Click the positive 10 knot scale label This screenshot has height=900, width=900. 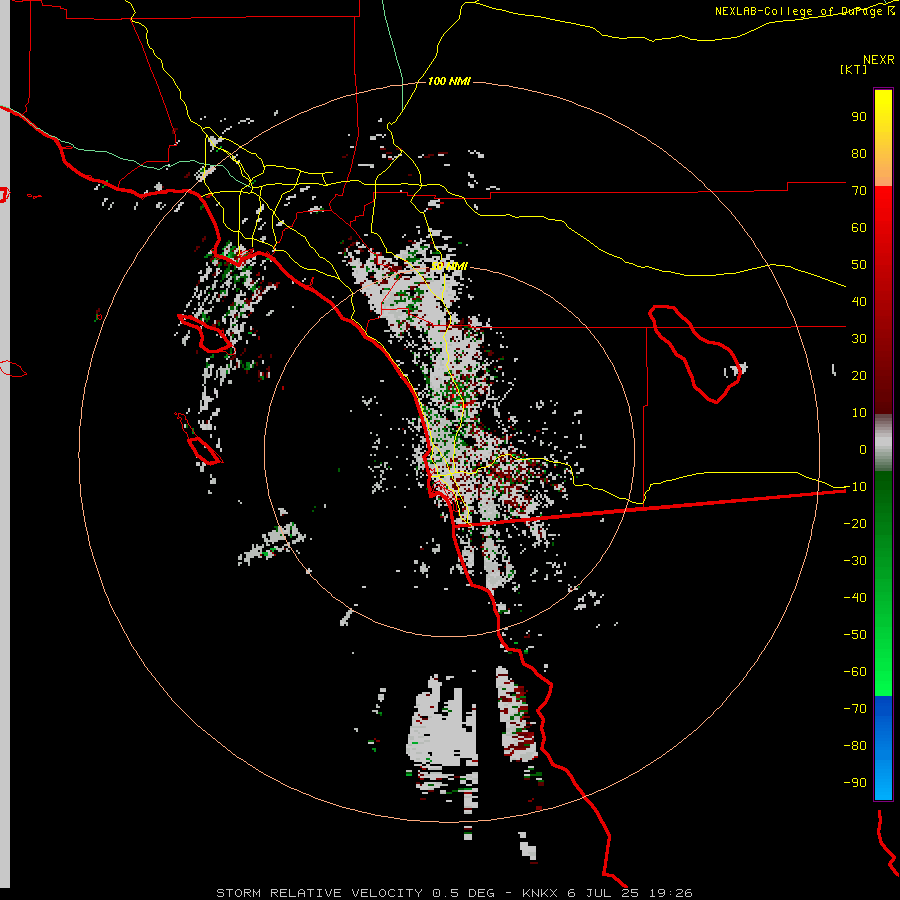859,413
